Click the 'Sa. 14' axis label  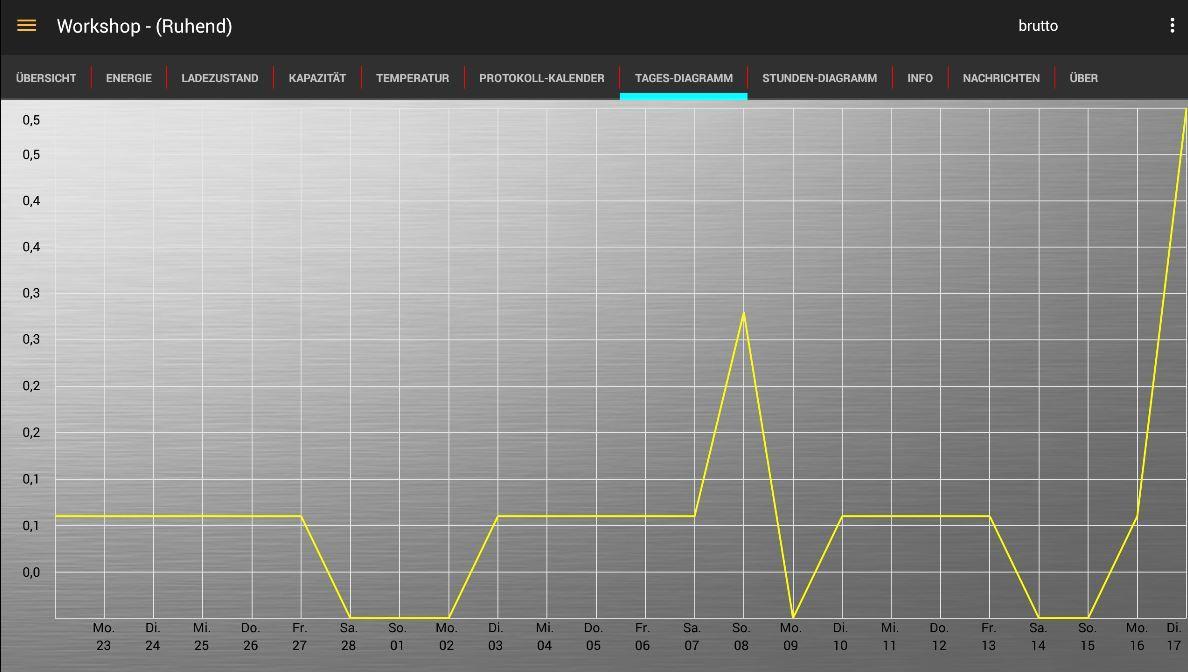(x=1038, y=636)
